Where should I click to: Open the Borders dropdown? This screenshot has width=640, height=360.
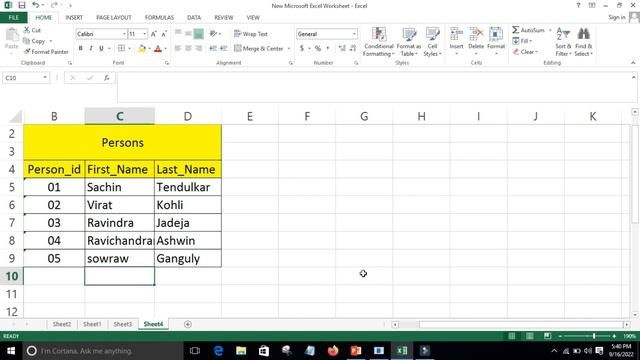pyautogui.click(x=130, y=49)
